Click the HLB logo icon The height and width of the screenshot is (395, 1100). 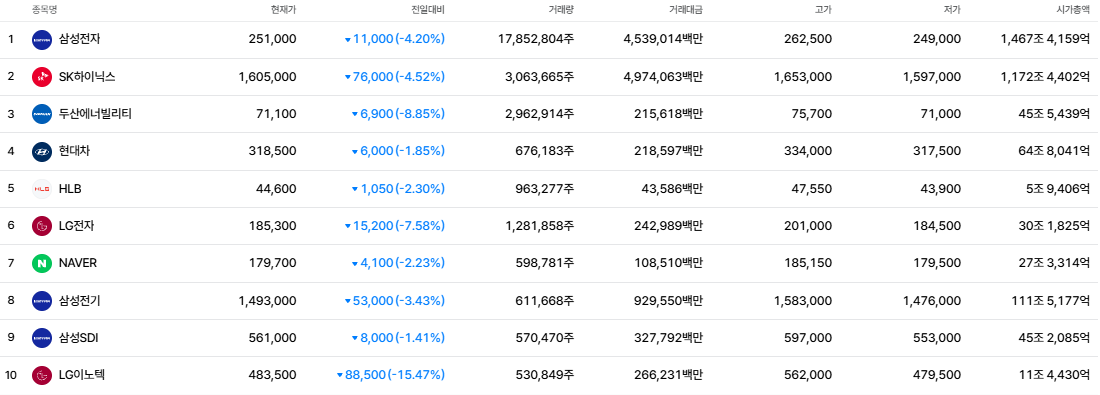tap(42, 189)
